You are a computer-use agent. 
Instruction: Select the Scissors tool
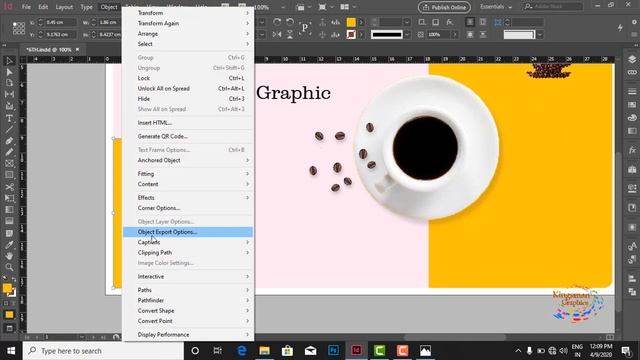coord(9,187)
